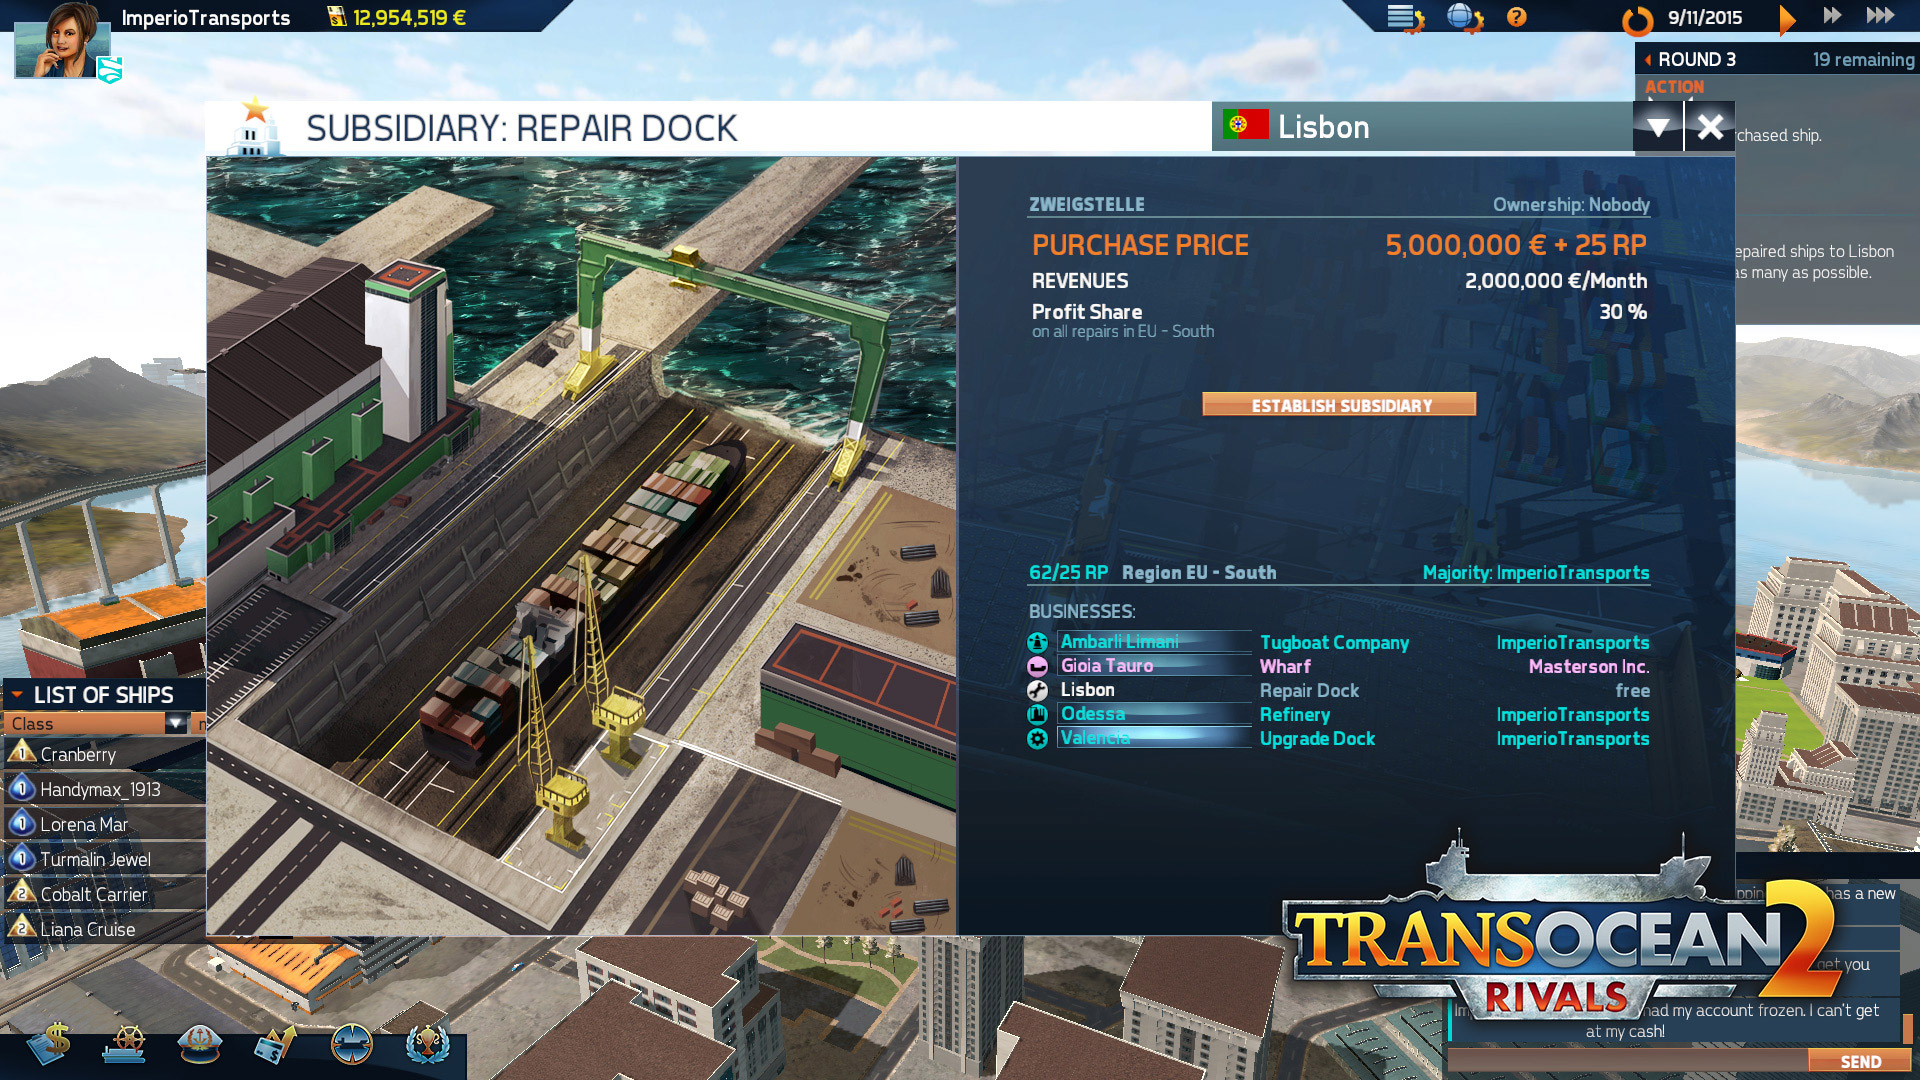1920x1080 pixels.
Task: Expand the List of Ships panel arrow
Action: tap(17, 695)
